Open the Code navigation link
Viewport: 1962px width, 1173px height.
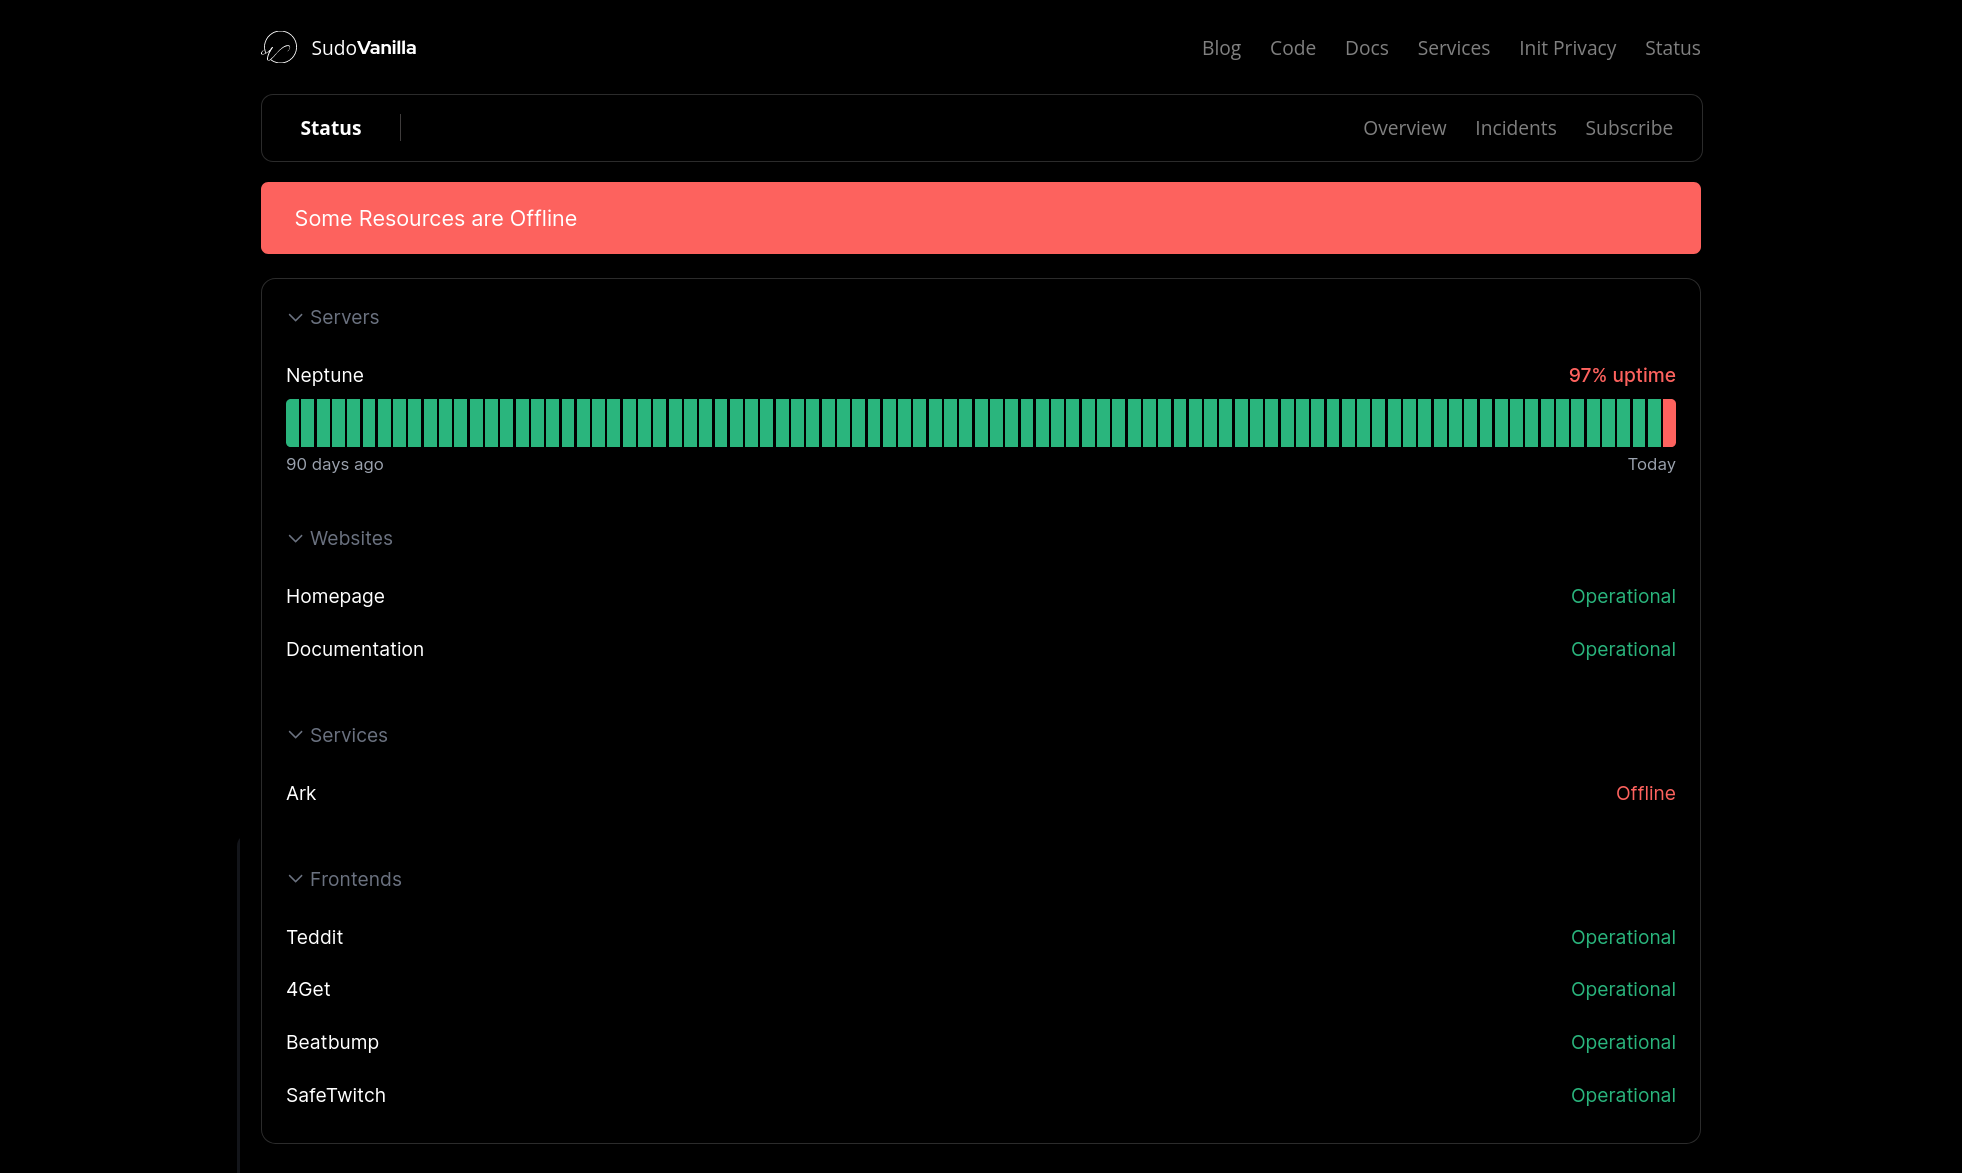click(x=1292, y=48)
